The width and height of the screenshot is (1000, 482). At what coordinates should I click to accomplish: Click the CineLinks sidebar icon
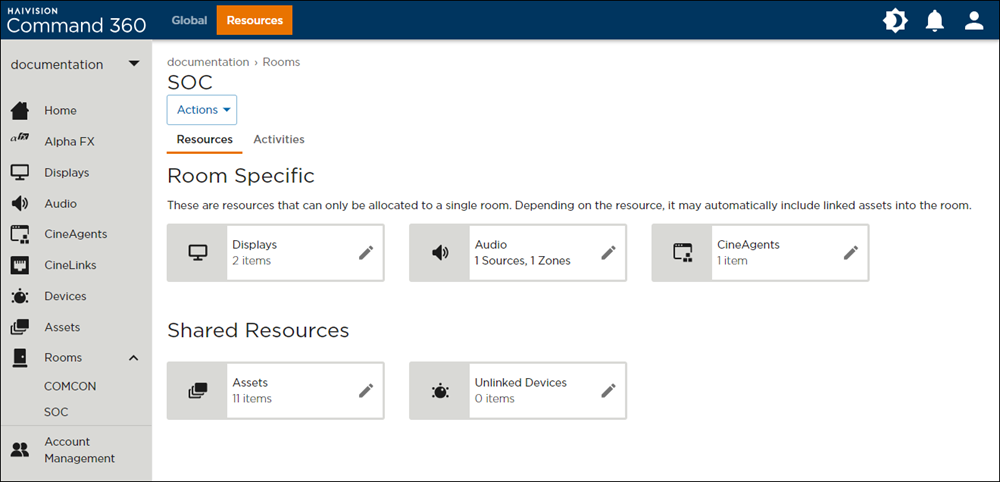pos(20,265)
